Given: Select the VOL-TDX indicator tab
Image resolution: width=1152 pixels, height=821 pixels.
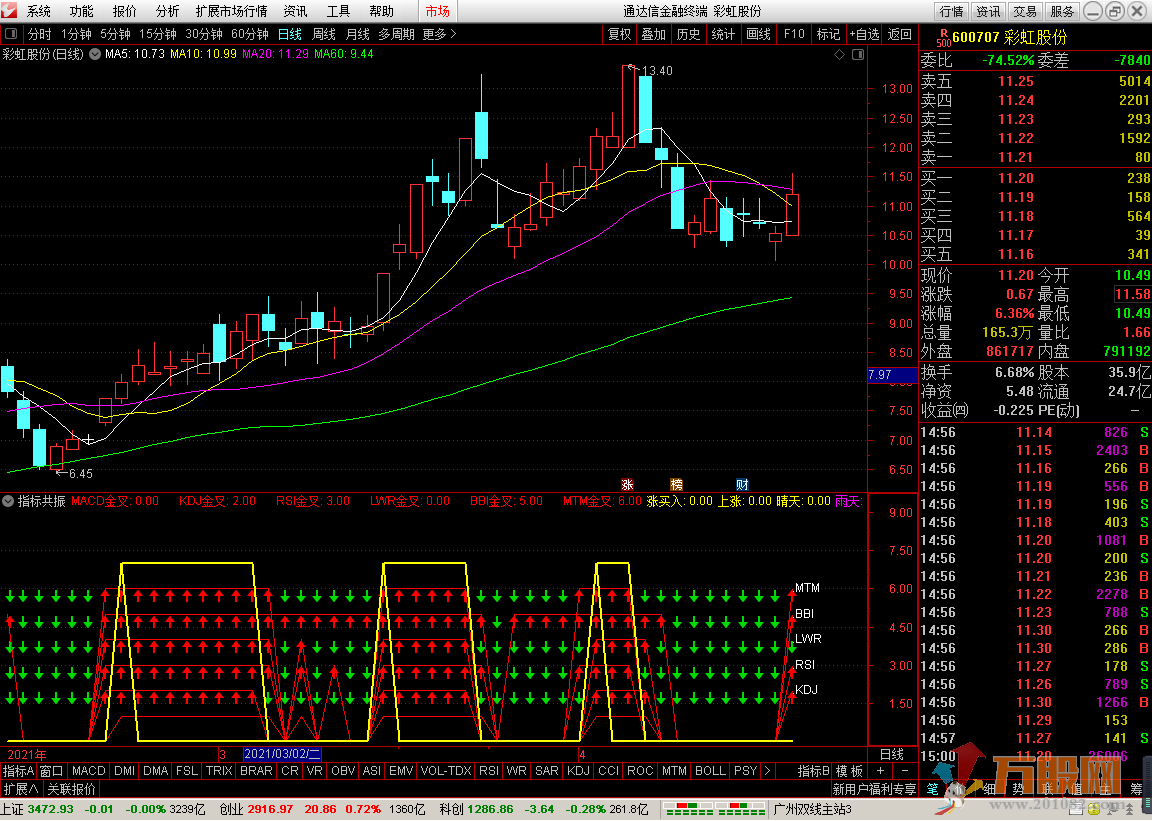Looking at the screenshot, I should (446, 770).
